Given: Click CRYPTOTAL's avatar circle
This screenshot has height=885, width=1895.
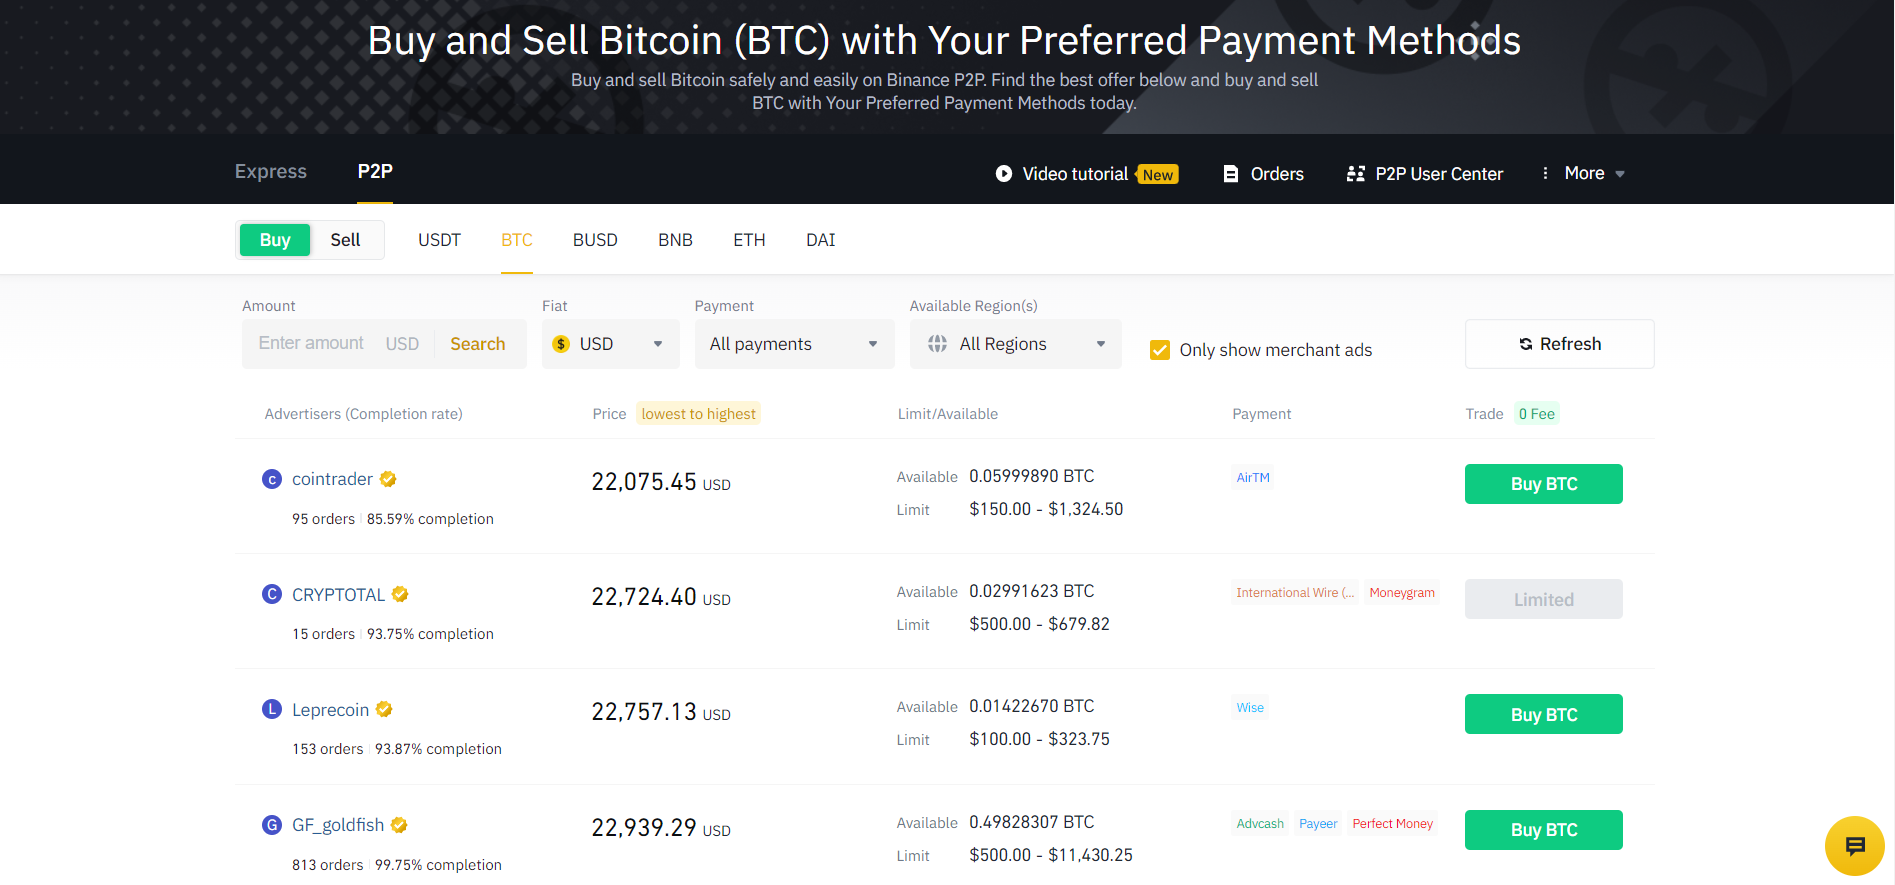Looking at the screenshot, I should click(272, 594).
